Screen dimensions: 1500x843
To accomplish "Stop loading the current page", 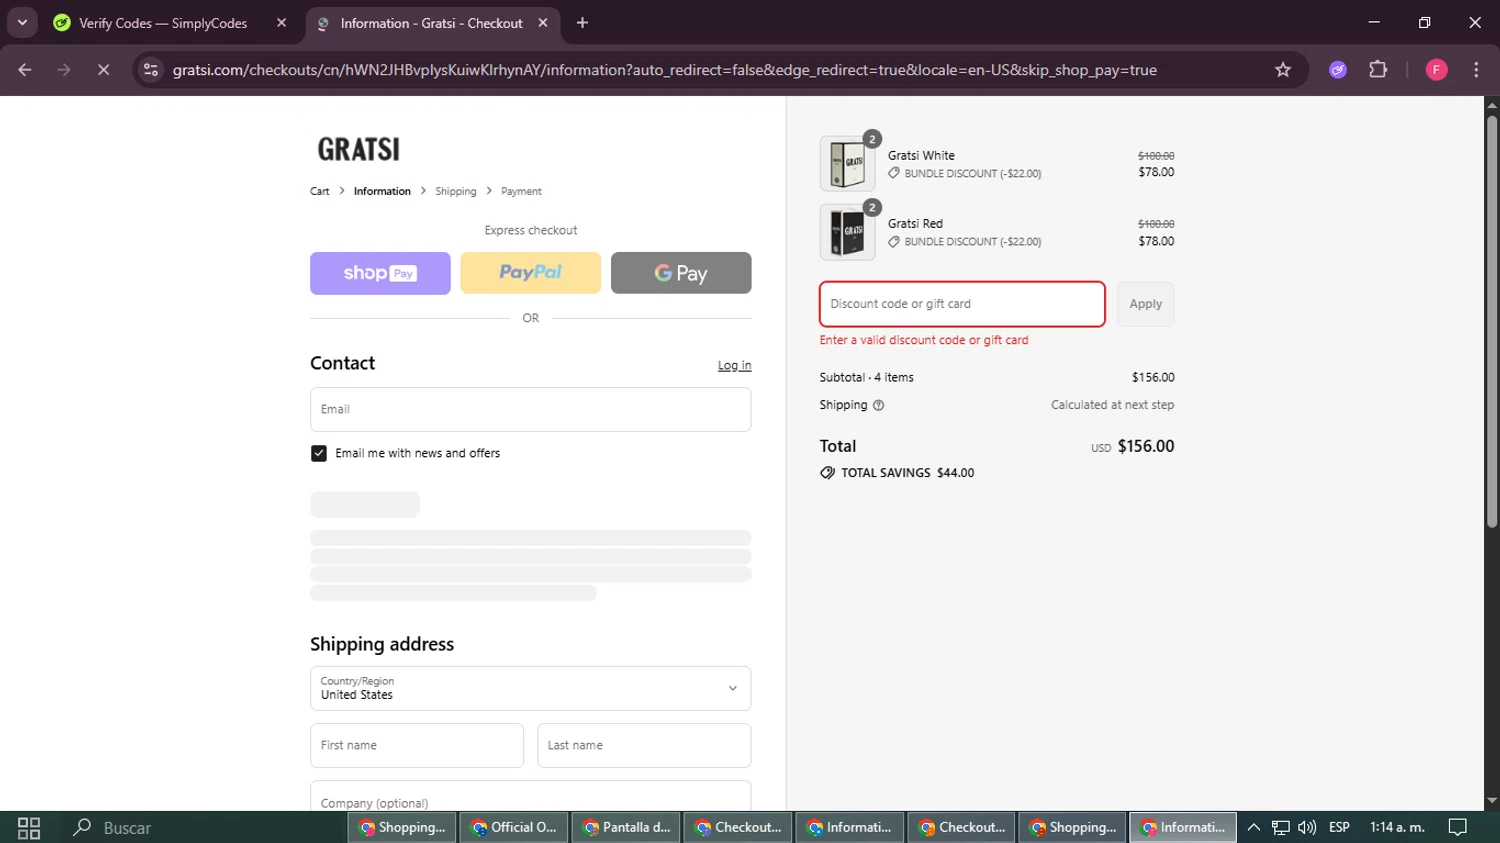I will [x=103, y=70].
